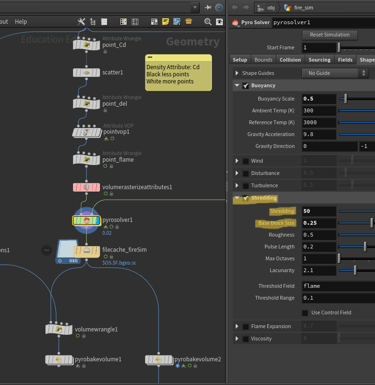Switch to the Sourcing tab
This screenshot has height=385, width=375.
(319, 60)
